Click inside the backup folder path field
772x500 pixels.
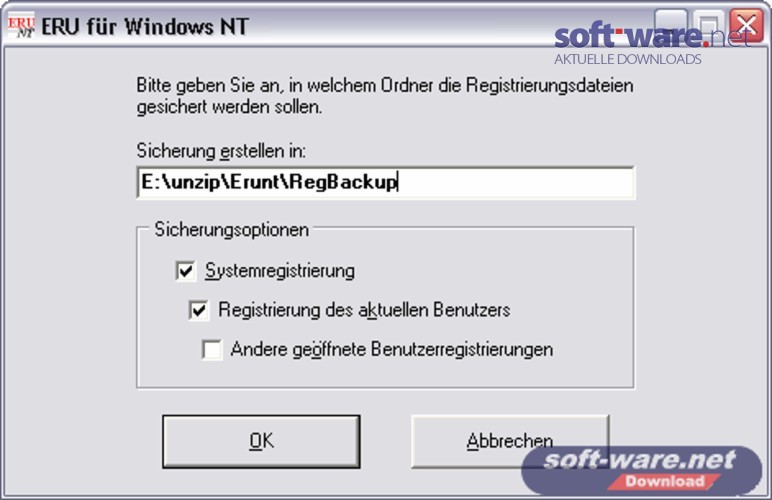tap(386, 183)
